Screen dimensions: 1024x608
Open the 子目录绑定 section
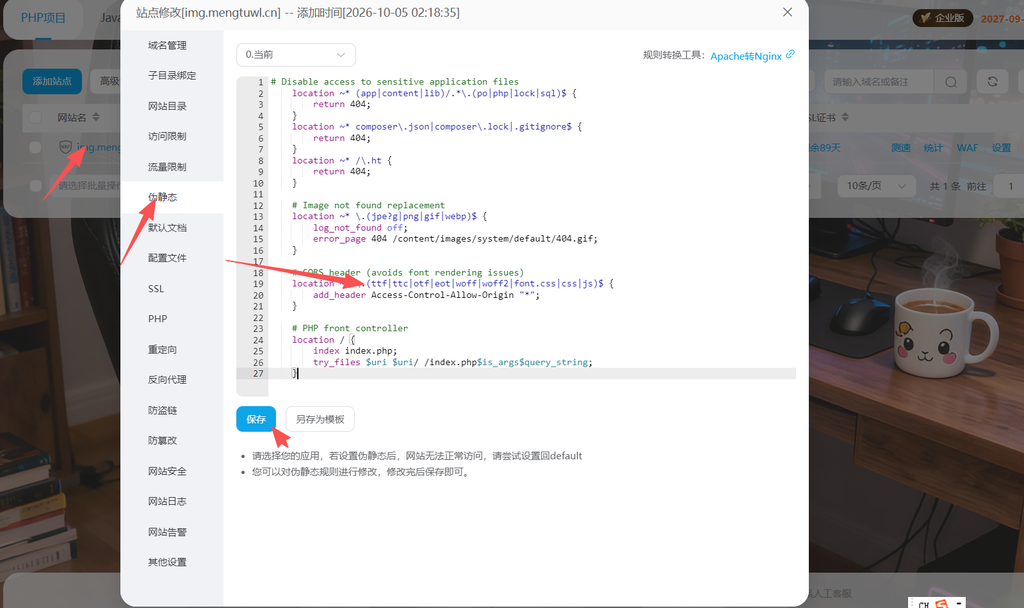tap(172, 76)
